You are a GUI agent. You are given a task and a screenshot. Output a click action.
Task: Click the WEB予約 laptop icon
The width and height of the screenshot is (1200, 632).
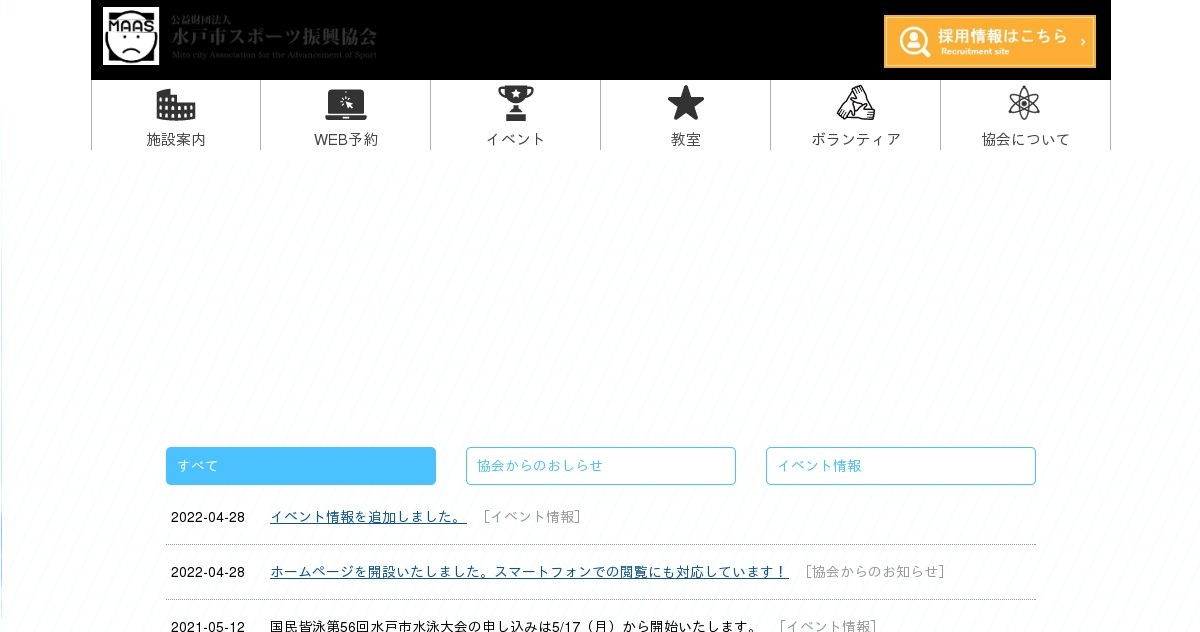click(x=346, y=104)
